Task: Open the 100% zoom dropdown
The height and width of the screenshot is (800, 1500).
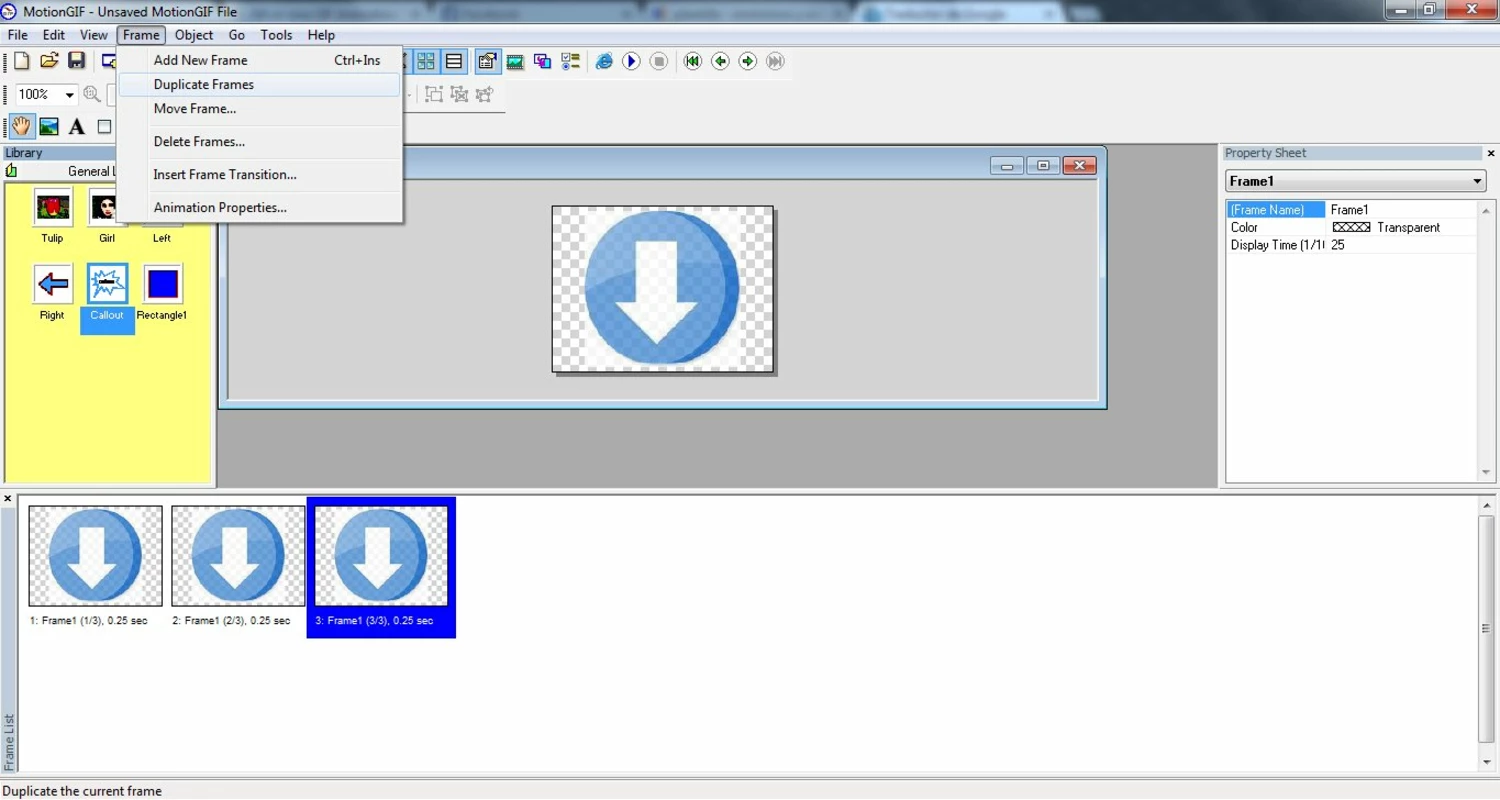Action: coord(69,95)
